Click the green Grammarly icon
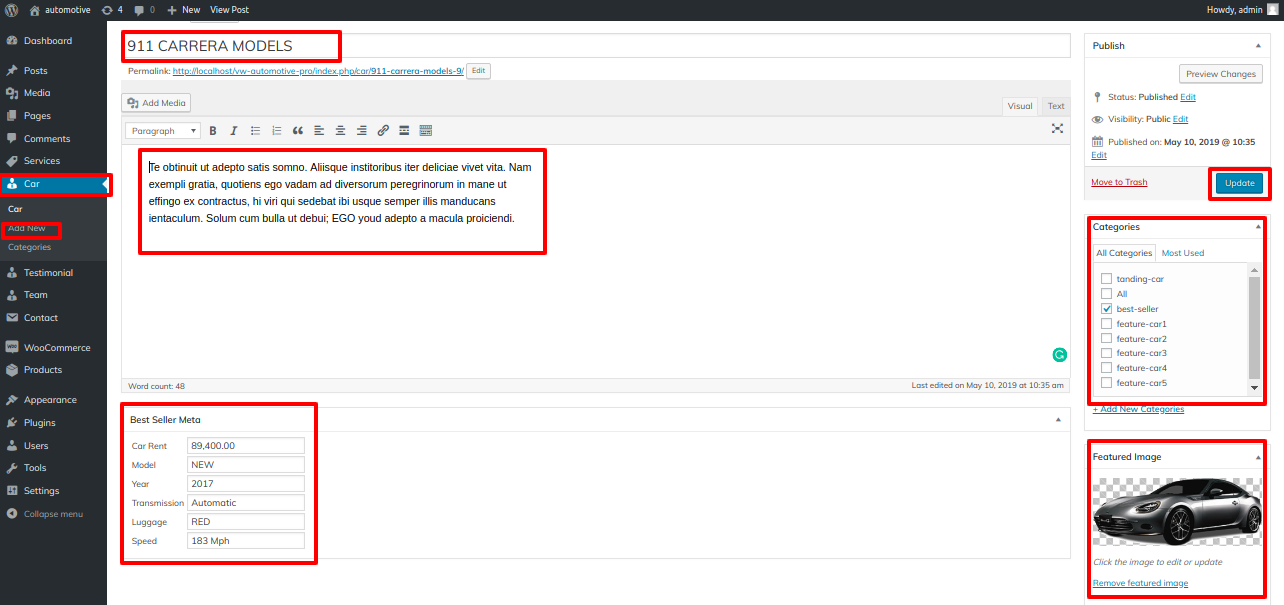Viewport: 1284px width, 605px height. click(1059, 354)
